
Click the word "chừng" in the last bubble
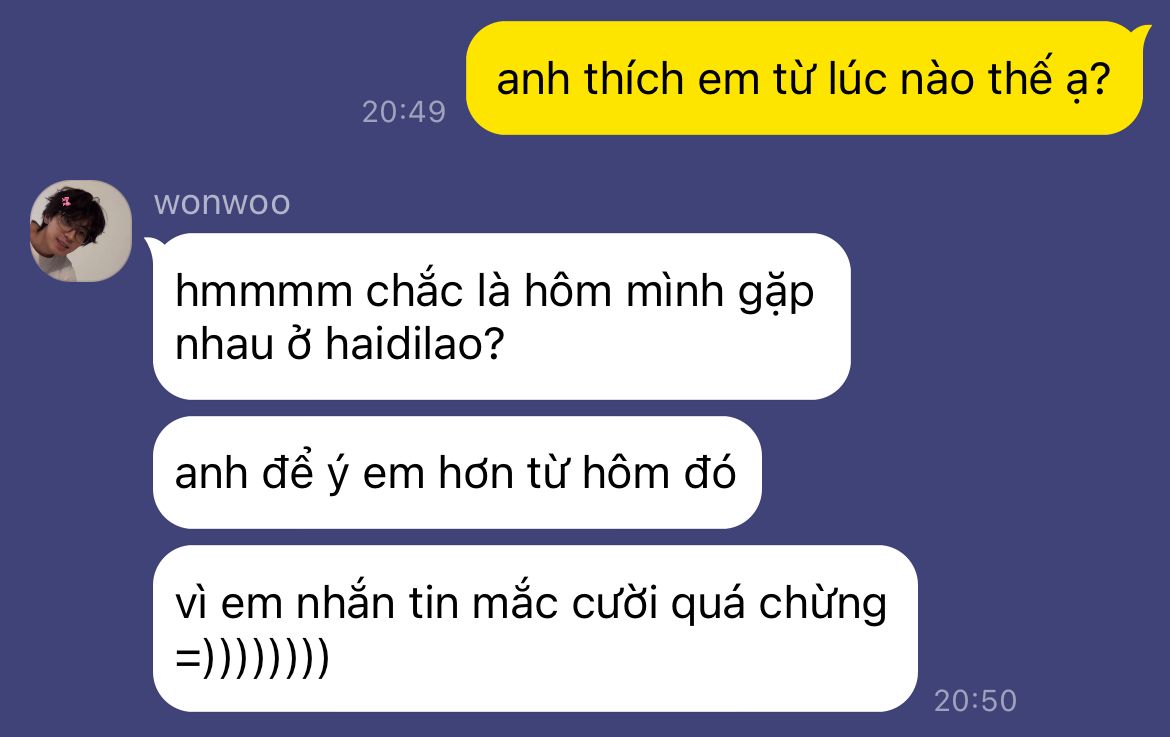(823, 604)
